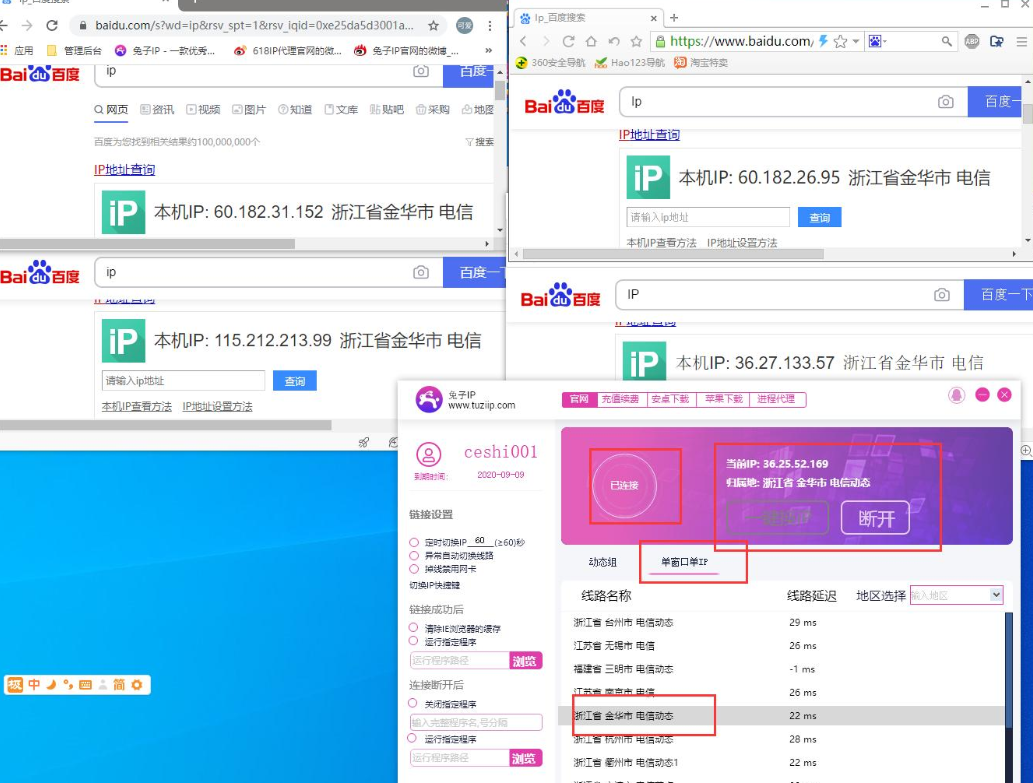Click the green iP logo beside 本机IP: 60.182.26.95
Screen dimensions: 1033x783
[x=648, y=177]
